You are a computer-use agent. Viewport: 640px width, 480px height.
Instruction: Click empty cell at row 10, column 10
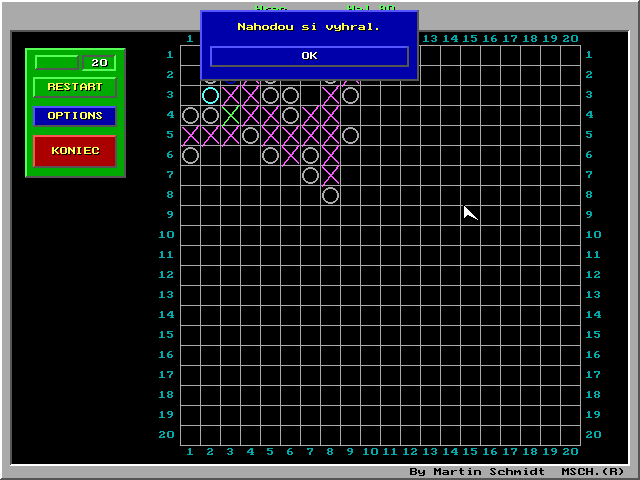(x=370, y=235)
